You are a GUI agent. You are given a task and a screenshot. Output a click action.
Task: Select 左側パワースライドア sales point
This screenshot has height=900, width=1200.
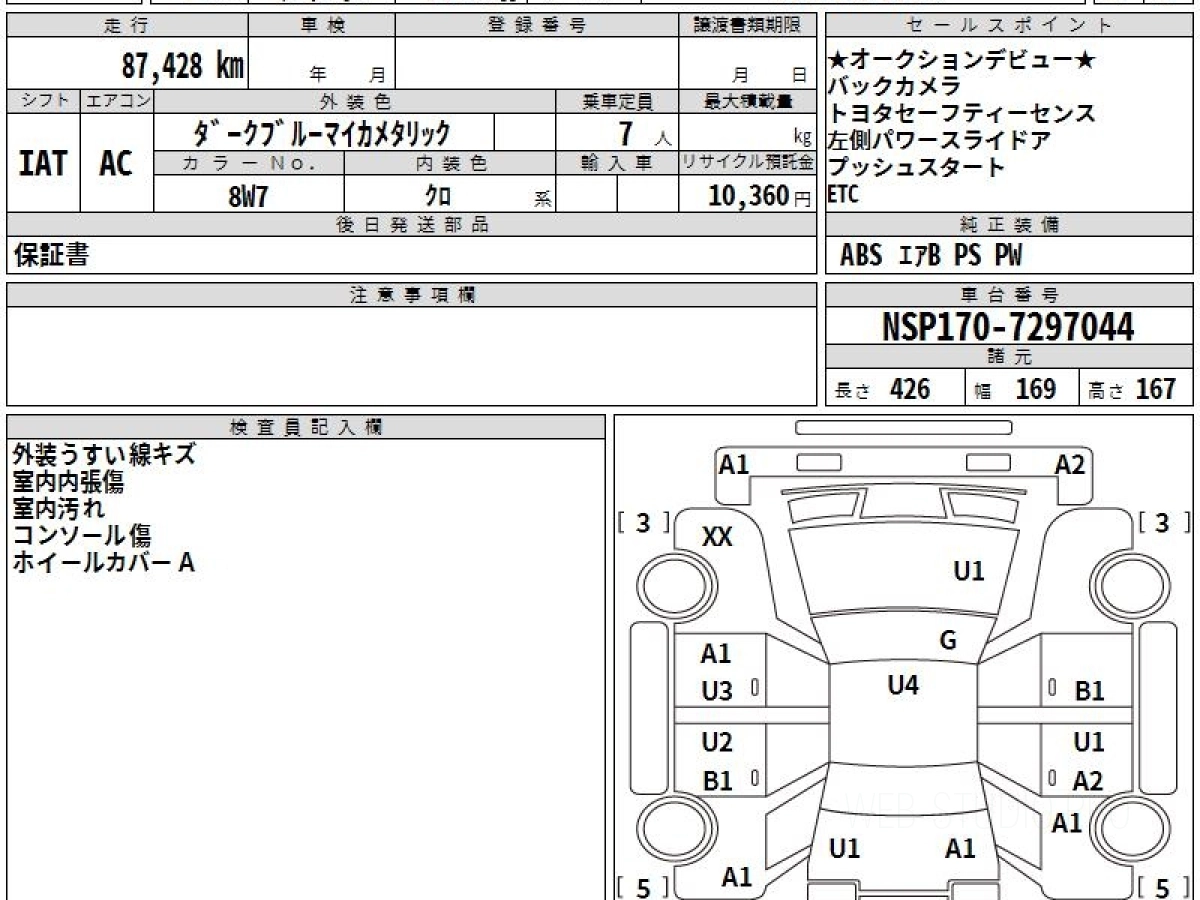tap(940, 140)
